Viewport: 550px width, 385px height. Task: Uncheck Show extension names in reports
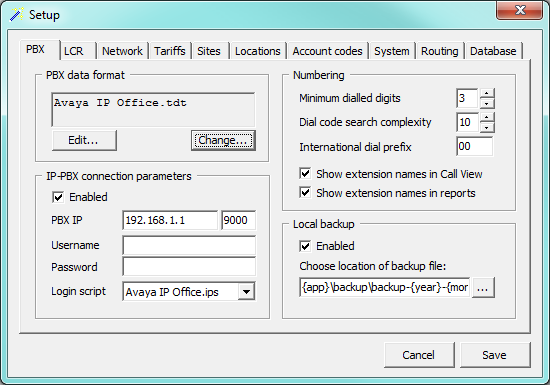tap(305, 192)
